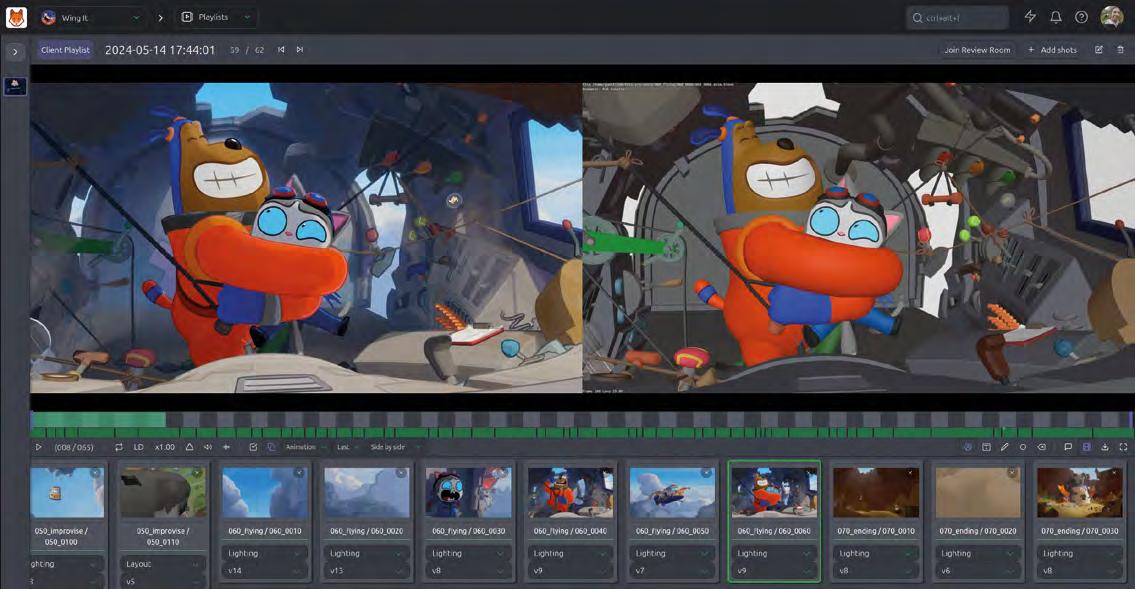Click the global search field
Viewport: 1135px width, 589px height.
[x=957, y=17]
